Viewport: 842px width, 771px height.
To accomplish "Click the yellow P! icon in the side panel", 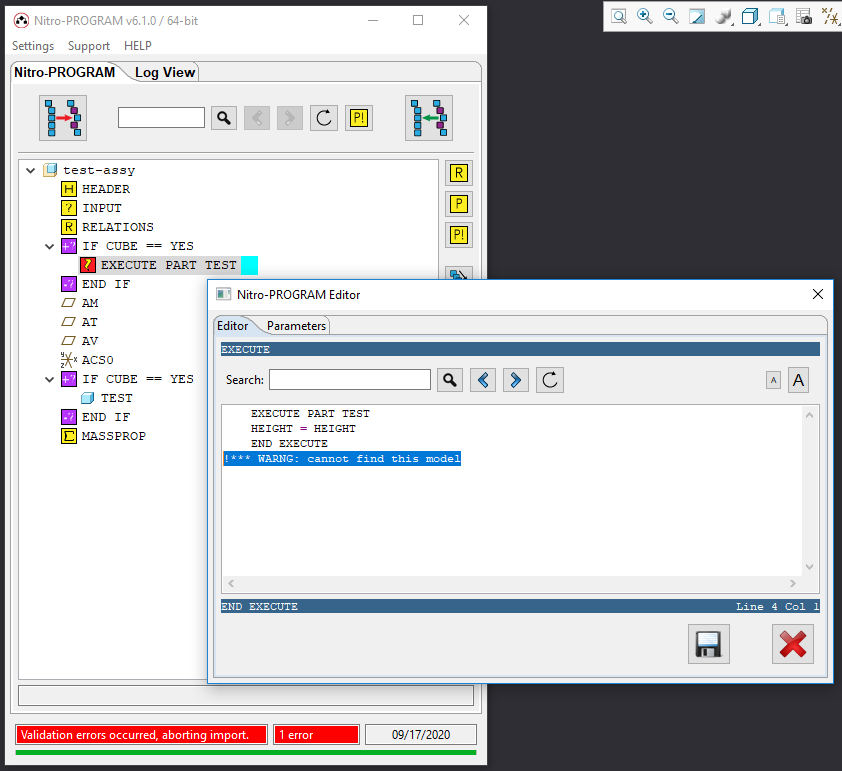I will (458, 235).
